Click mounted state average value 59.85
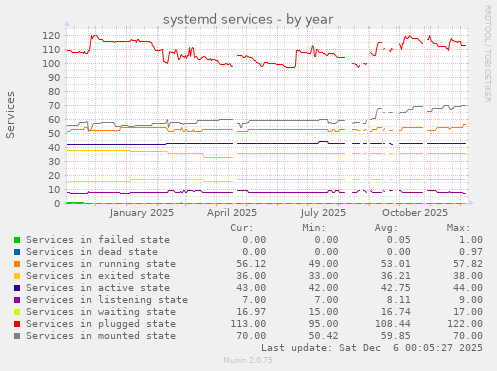 click(x=396, y=336)
